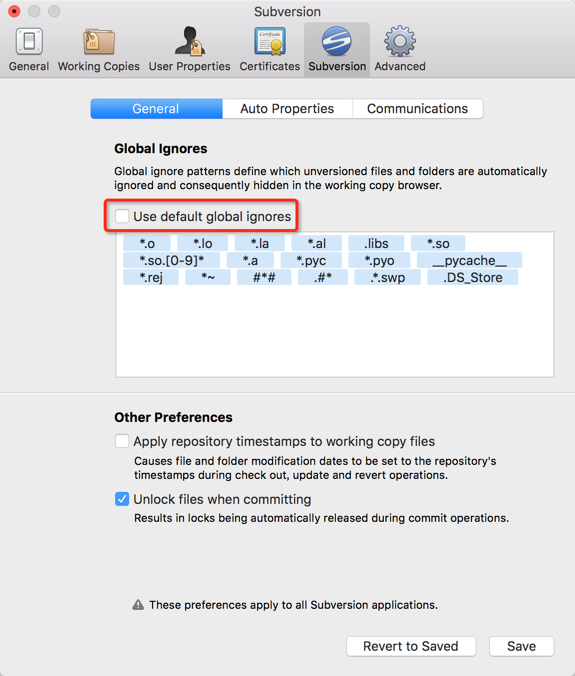Uncheck Unlock files when committing
This screenshot has height=676, width=575.
click(x=122, y=499)
